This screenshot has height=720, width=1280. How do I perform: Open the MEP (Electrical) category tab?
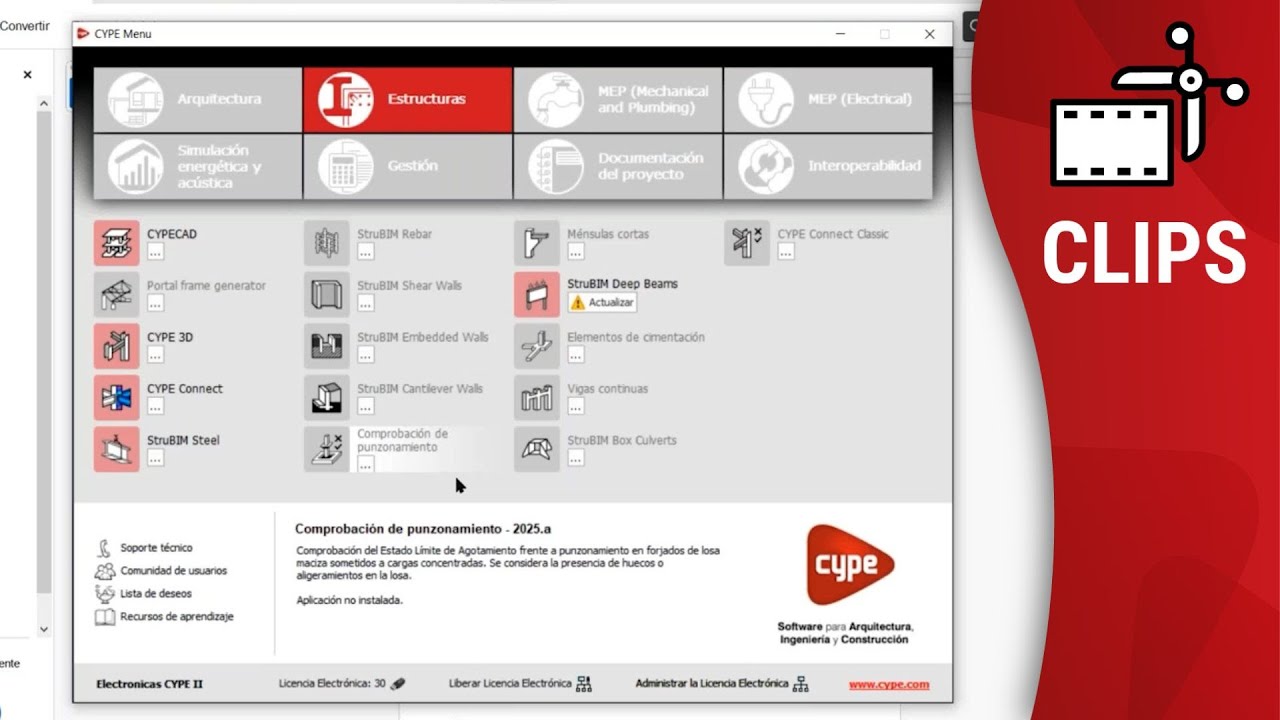(x=828, y=100)
